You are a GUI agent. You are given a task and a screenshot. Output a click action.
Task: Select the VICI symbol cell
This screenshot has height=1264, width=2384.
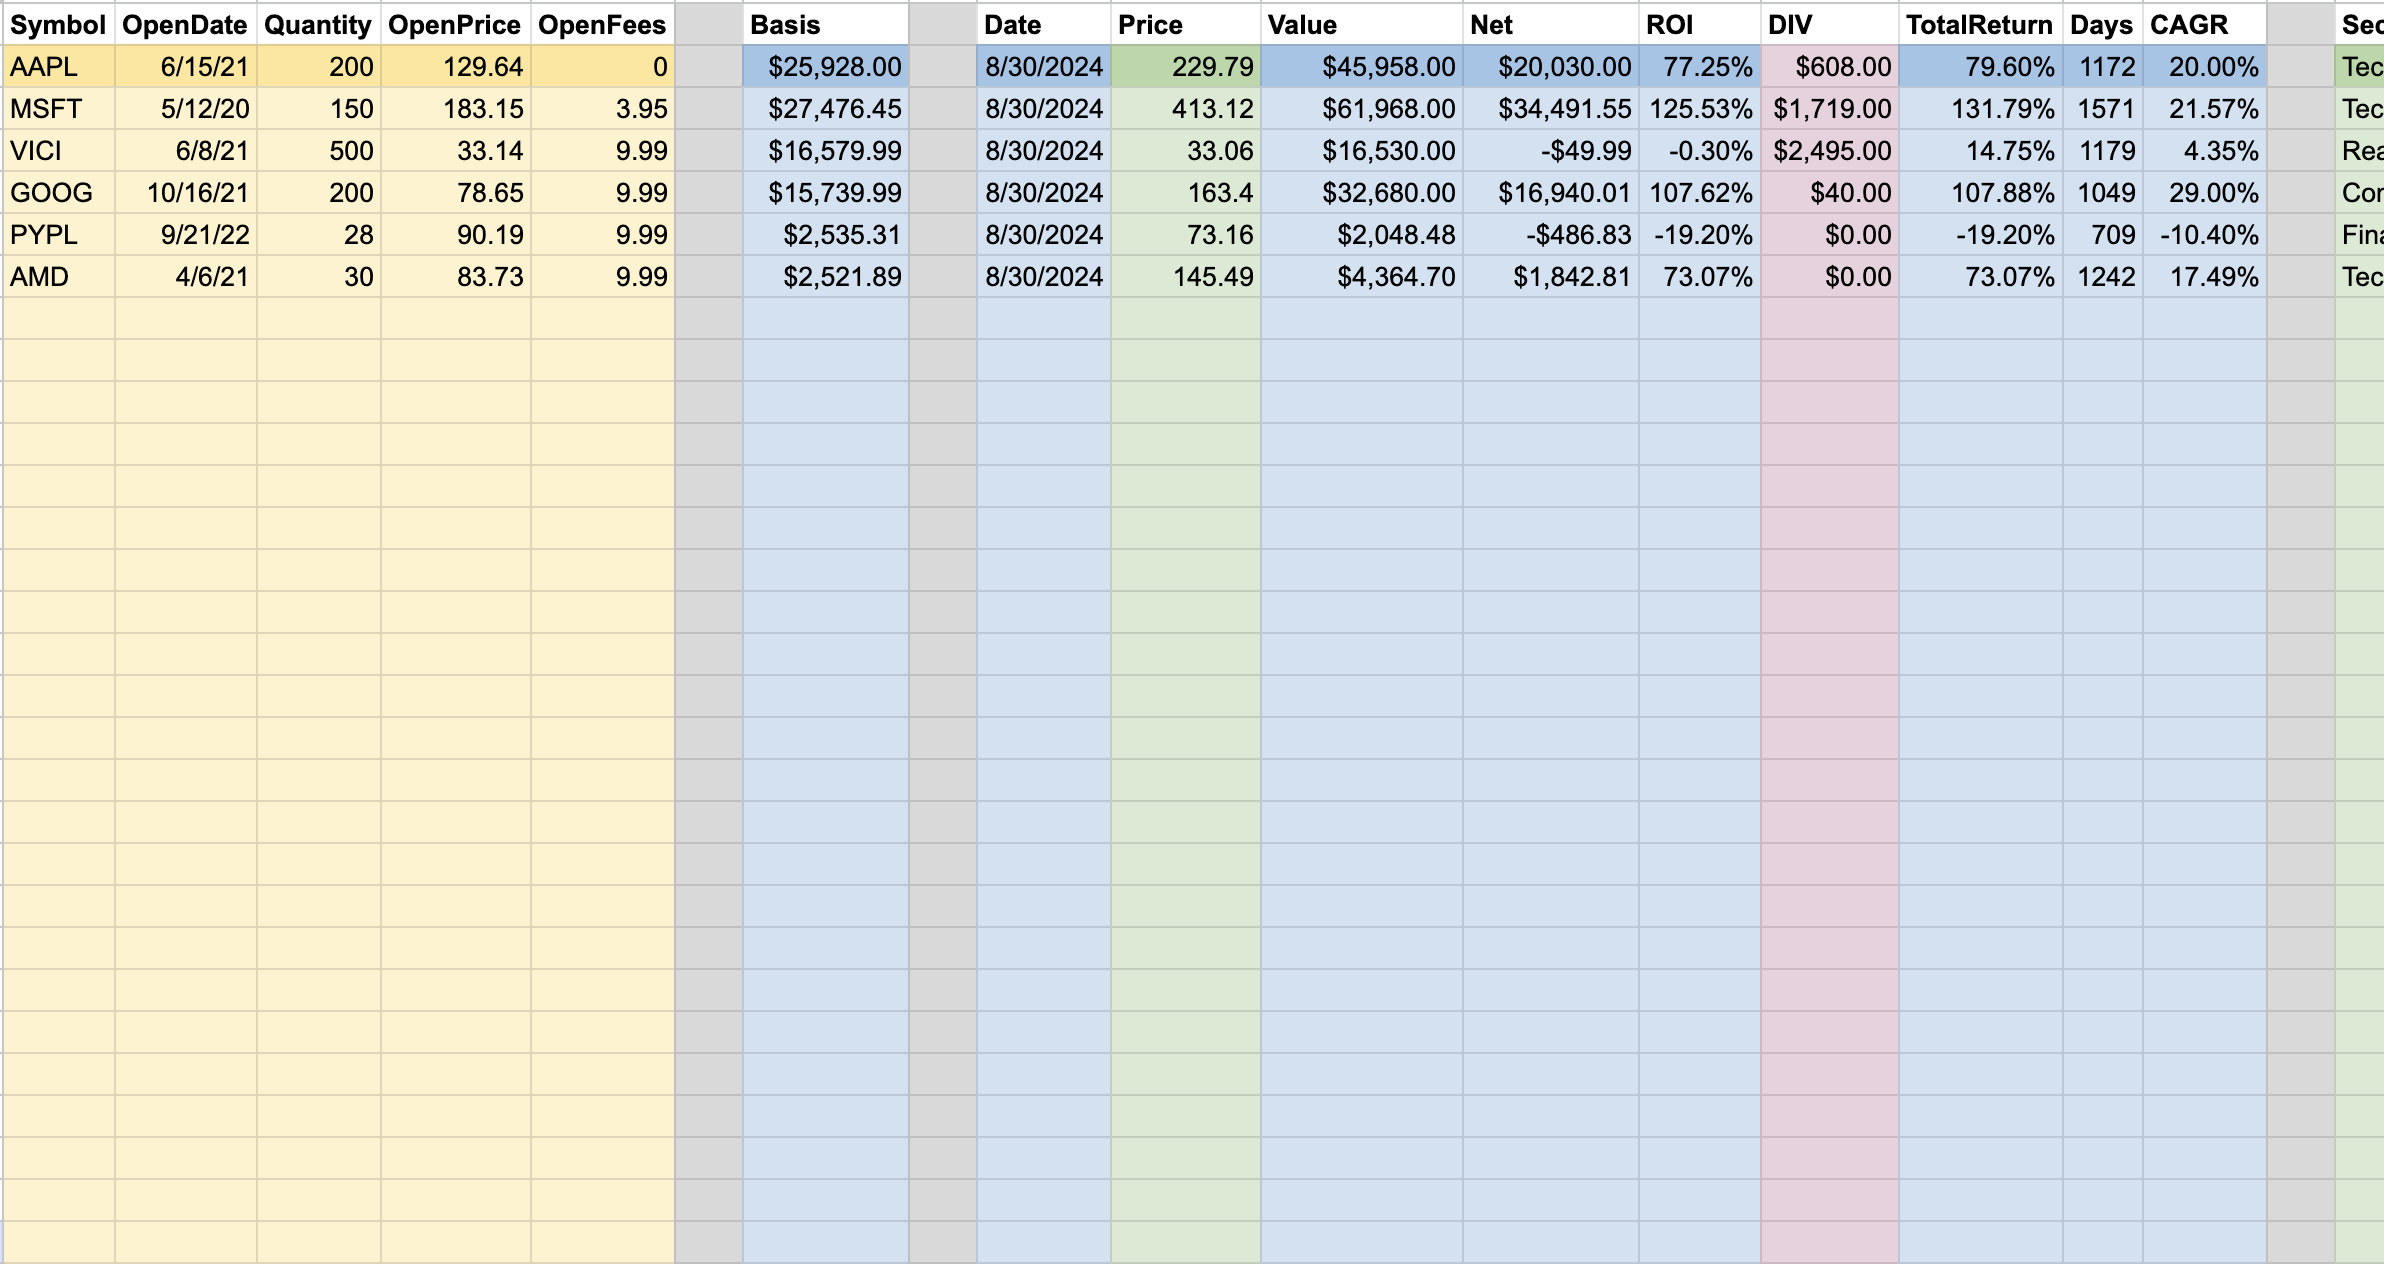59,151
